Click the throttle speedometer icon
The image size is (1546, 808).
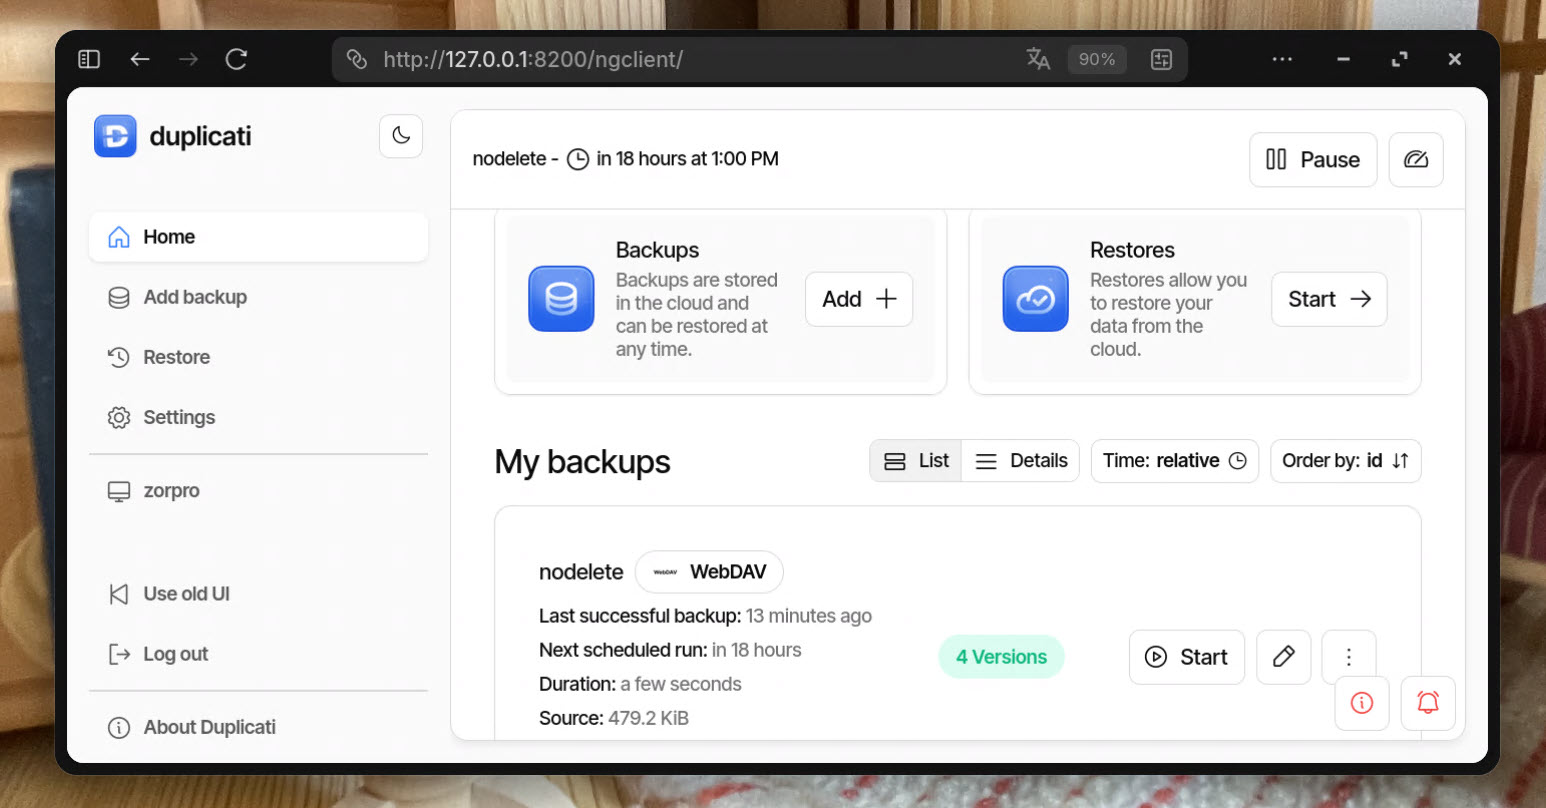tap(1415, 160)
